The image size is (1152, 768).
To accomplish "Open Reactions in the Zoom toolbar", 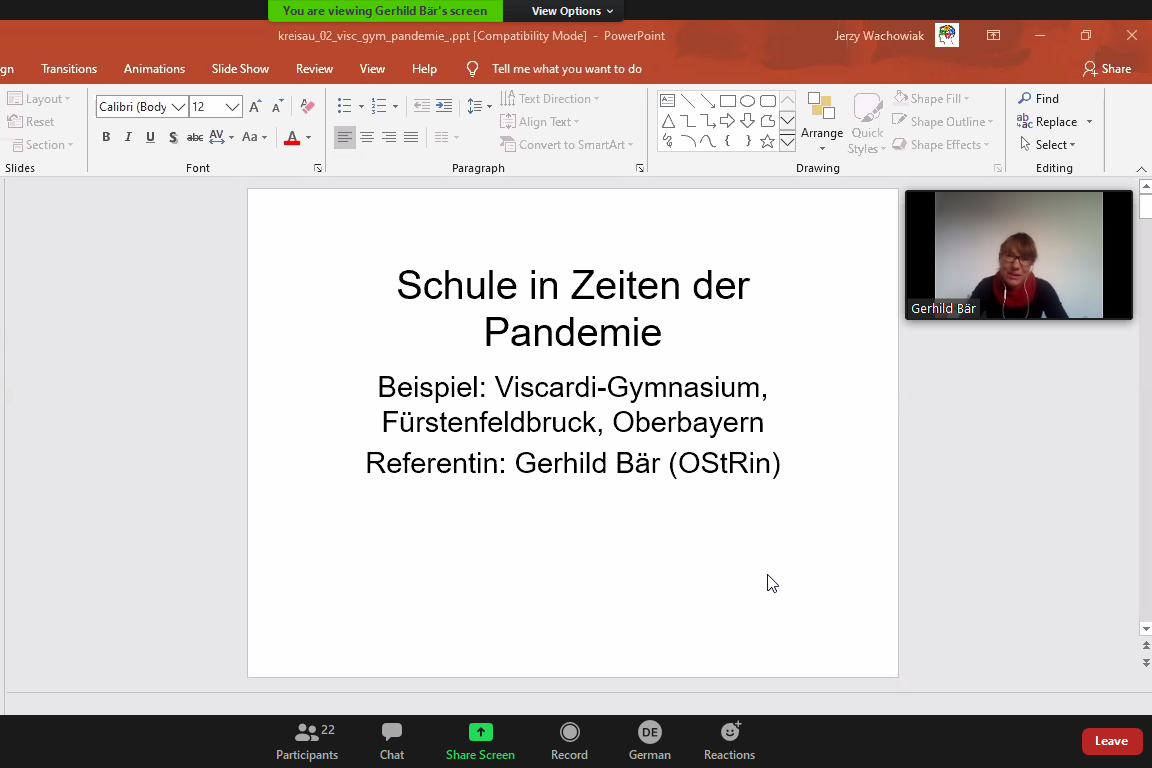I will 729,741.
